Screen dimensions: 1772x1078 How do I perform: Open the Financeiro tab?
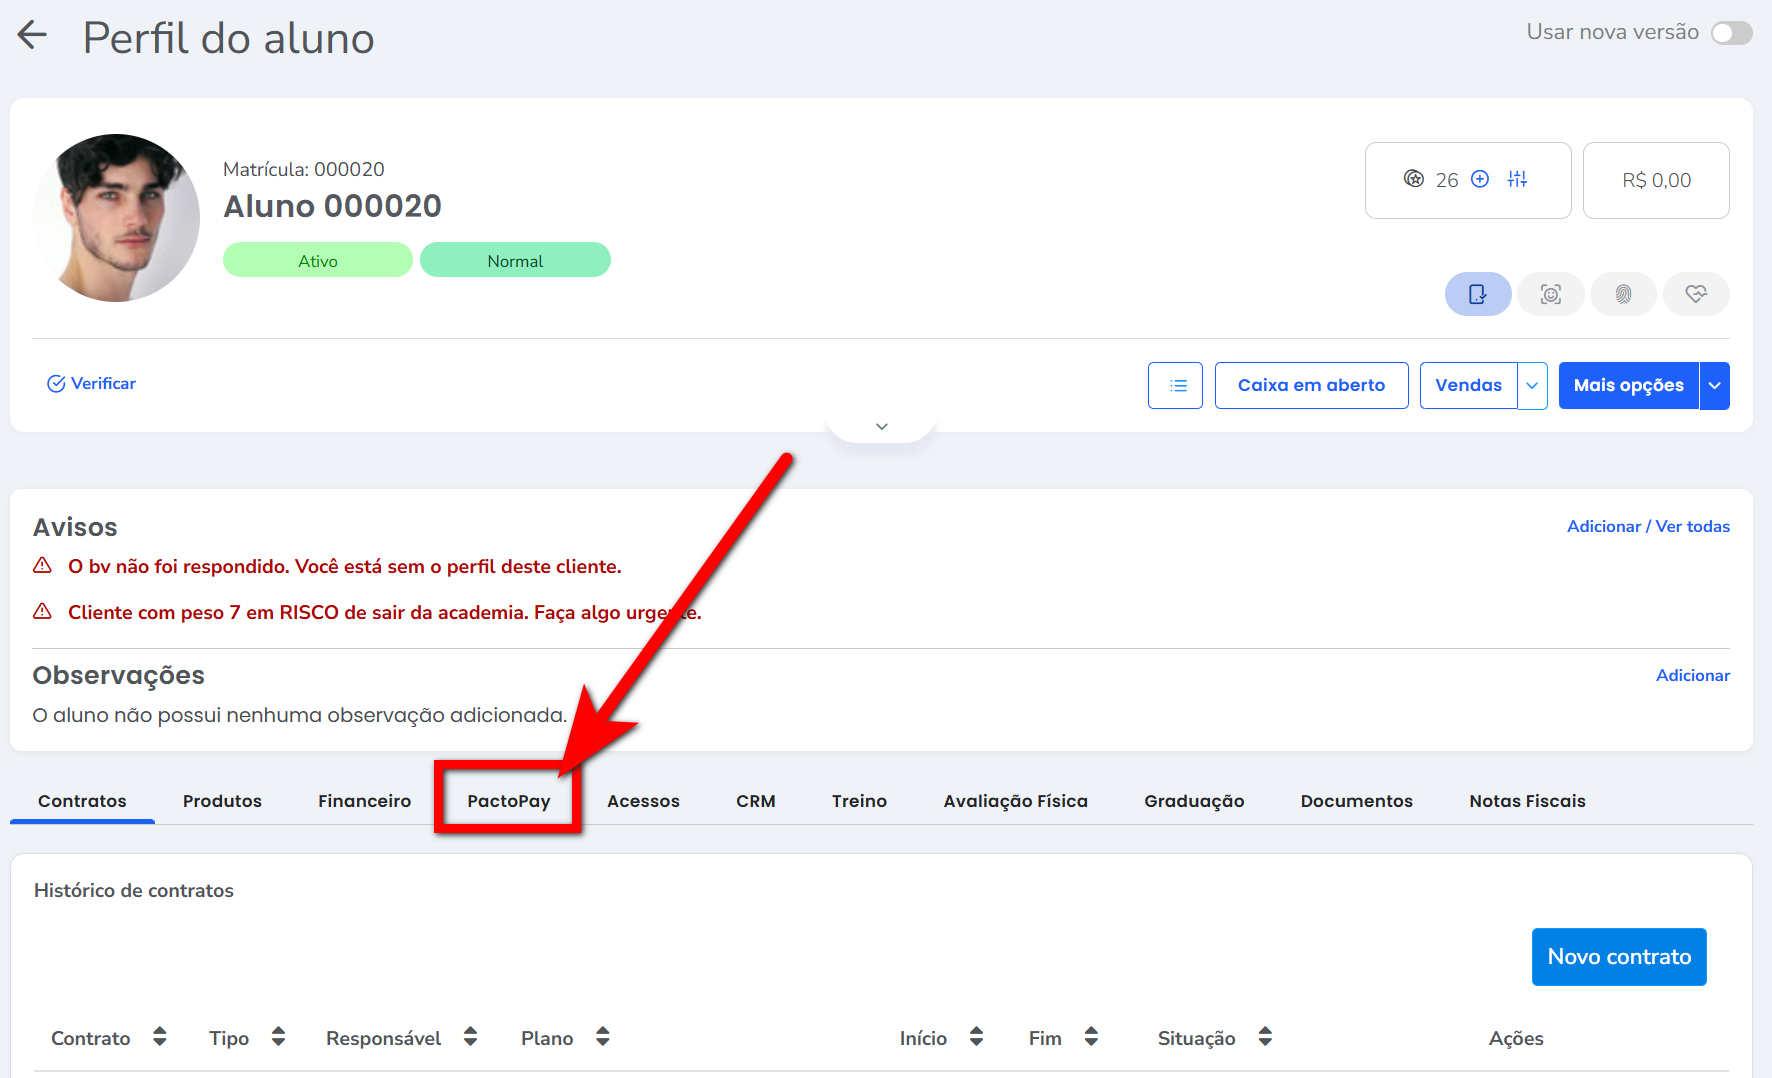(x=364, y=801)
